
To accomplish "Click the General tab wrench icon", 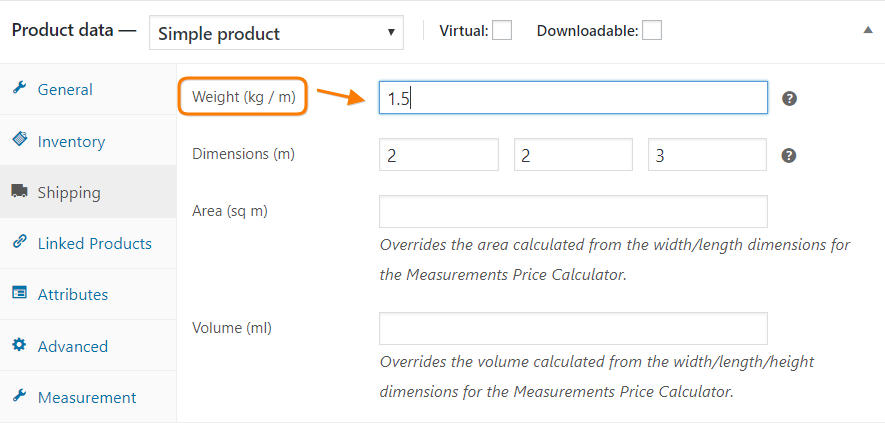I will (x=19, y=88).
